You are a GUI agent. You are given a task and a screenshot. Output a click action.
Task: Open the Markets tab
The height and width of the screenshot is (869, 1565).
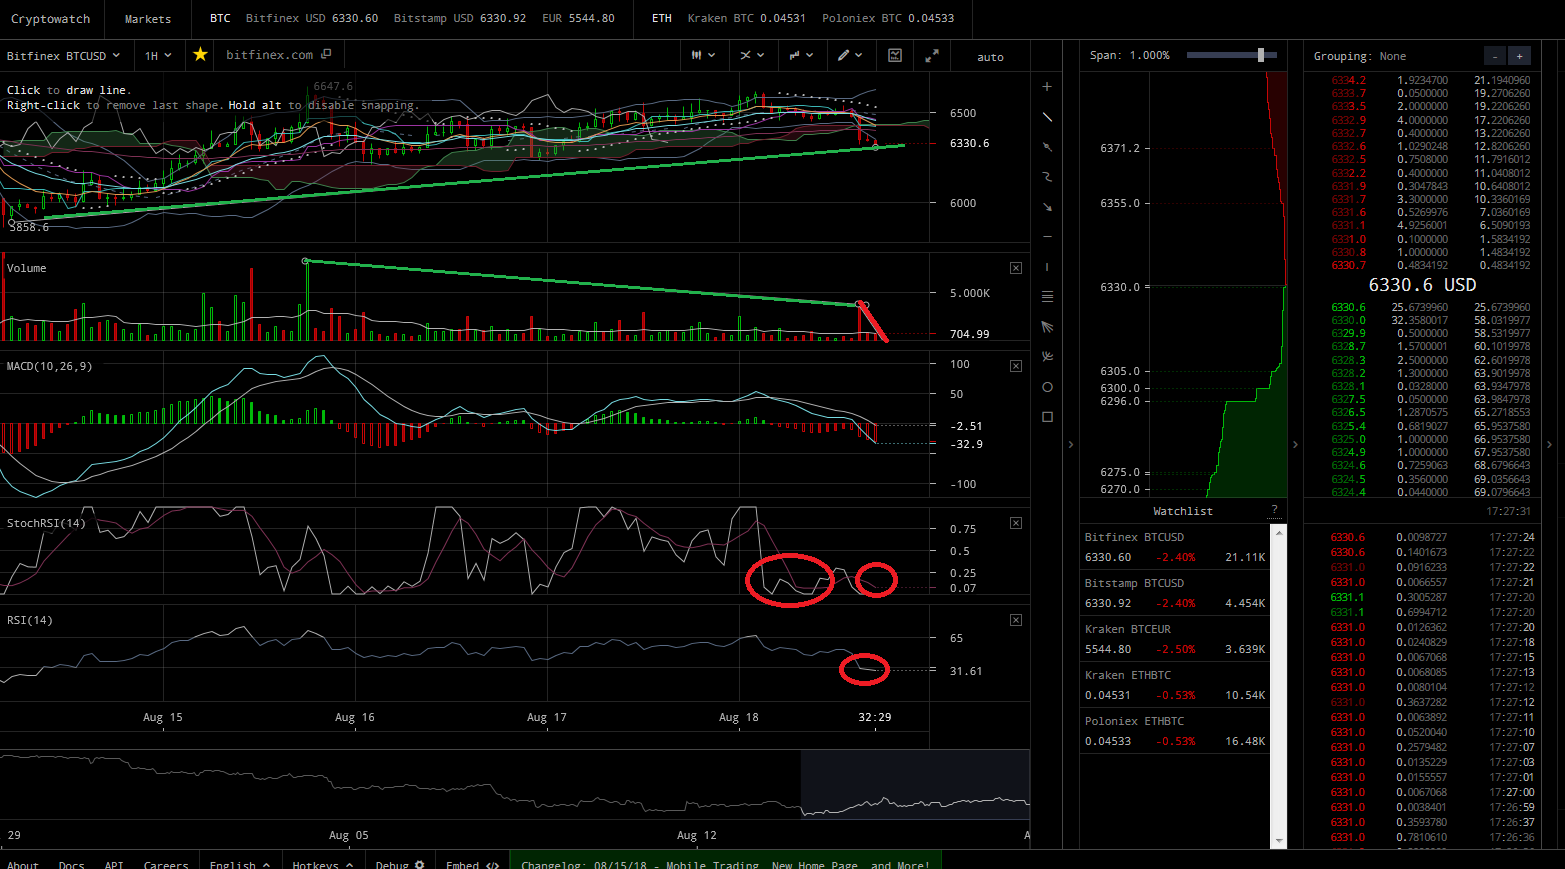[148, 19]
